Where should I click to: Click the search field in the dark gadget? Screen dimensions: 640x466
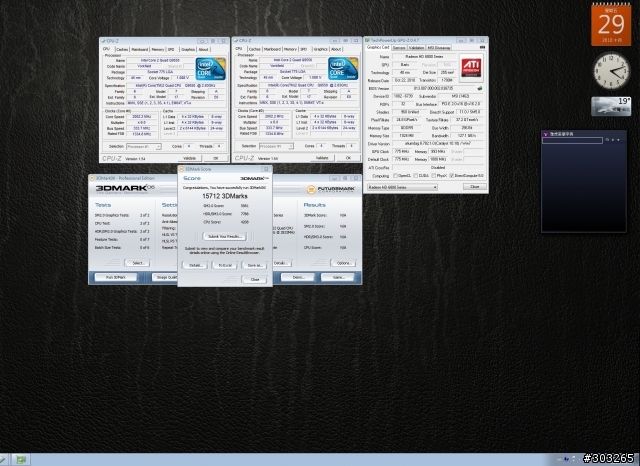[572, 140]
